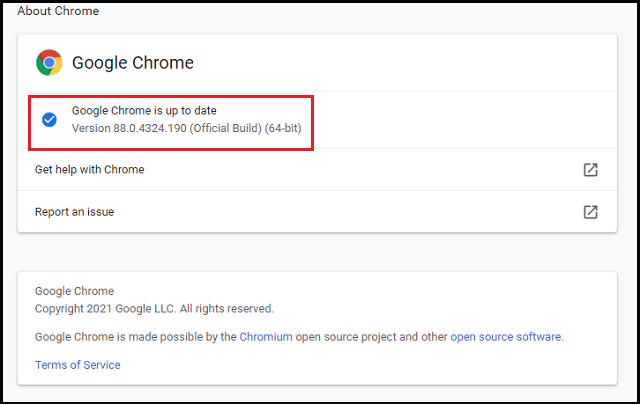Click the 'made possible by the' sentence text
Viewport: 640px width, 404px height.
[182, 337]
